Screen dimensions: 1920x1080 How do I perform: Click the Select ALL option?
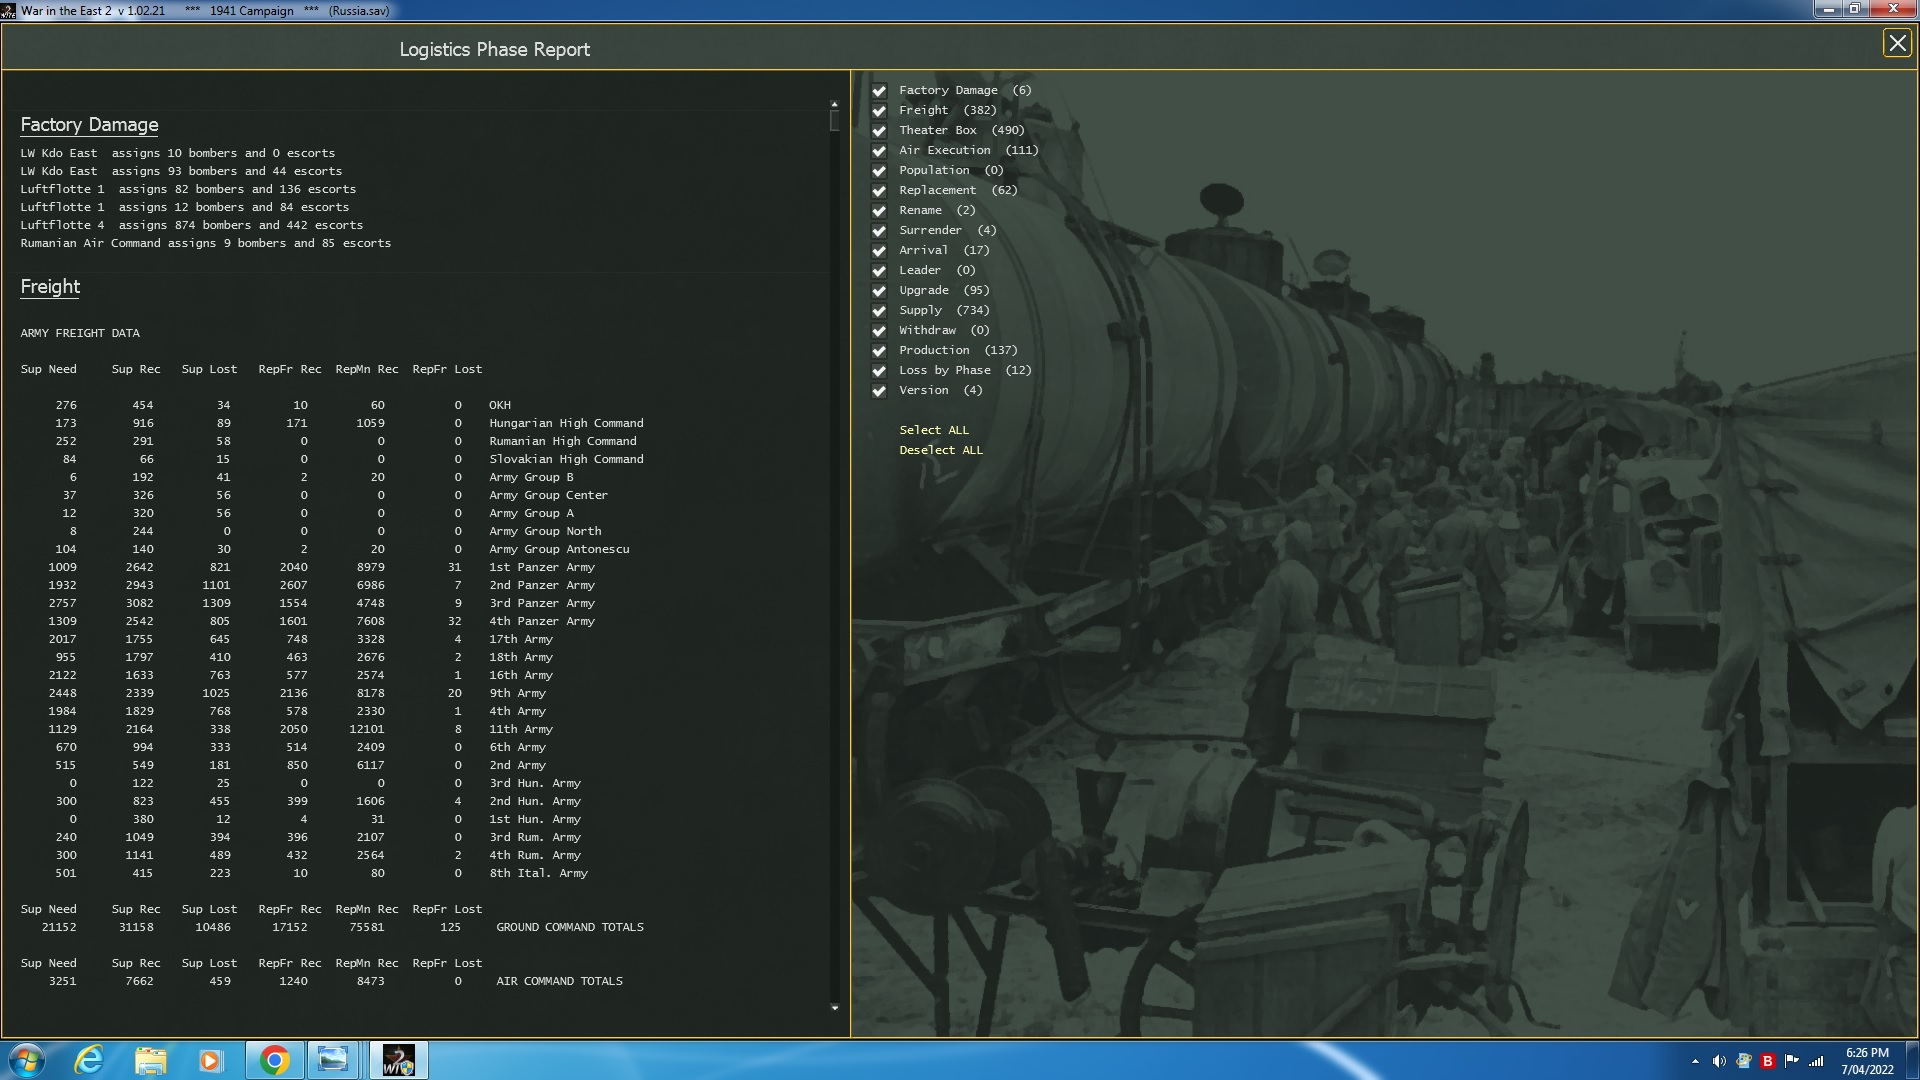click(x=933, y=430)
